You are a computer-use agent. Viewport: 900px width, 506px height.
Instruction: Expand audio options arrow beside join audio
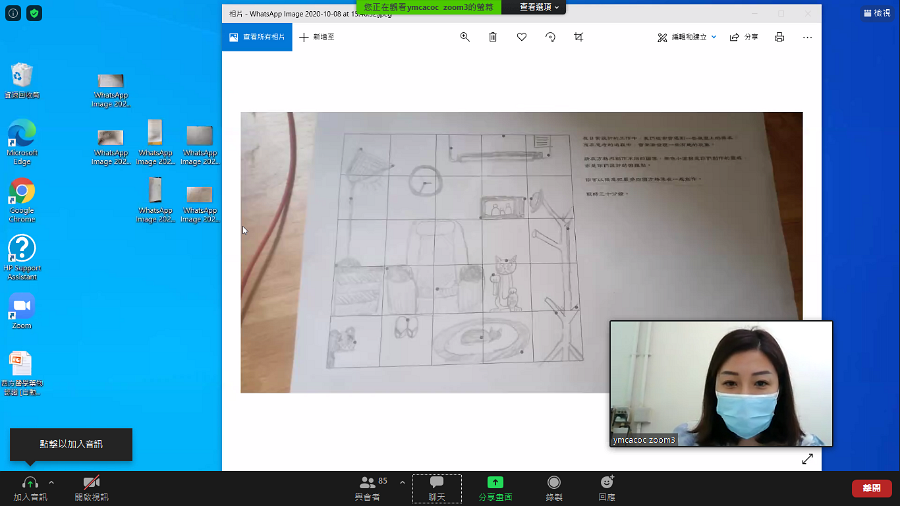pyautogui.click(x=51, y=482)
